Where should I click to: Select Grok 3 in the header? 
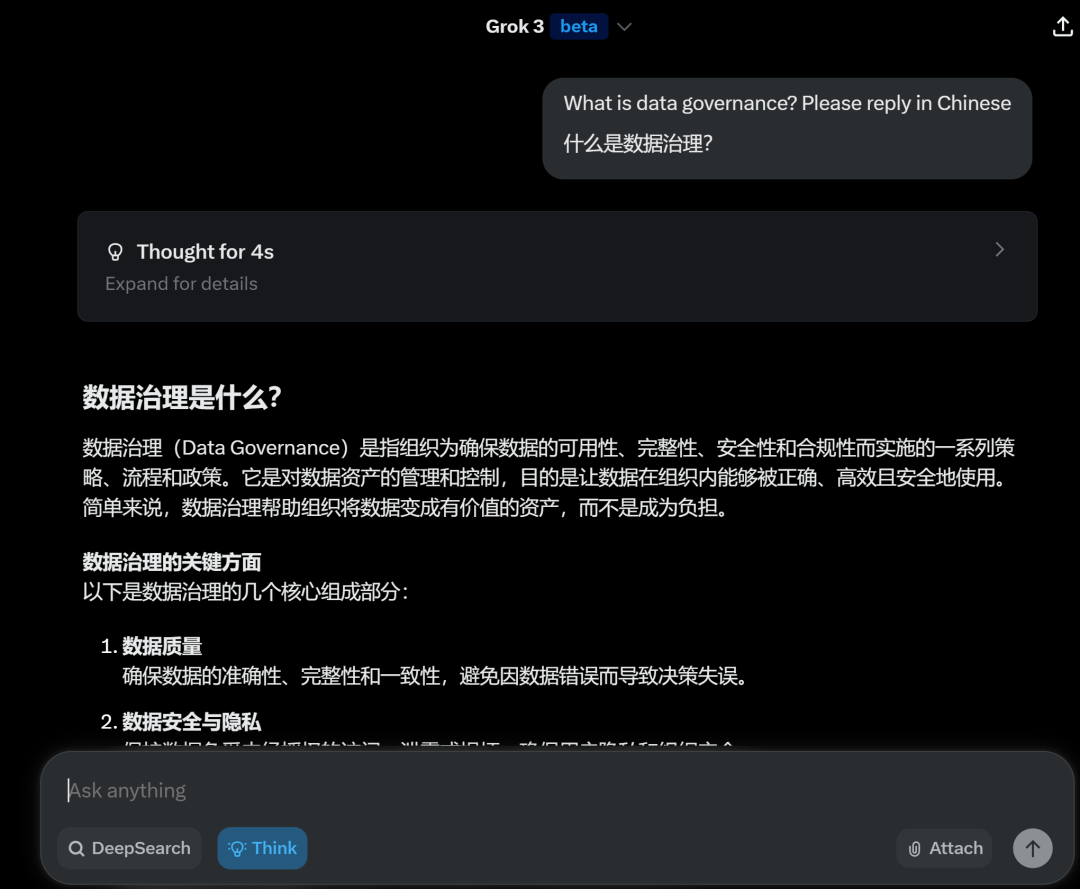click(515, 26)
